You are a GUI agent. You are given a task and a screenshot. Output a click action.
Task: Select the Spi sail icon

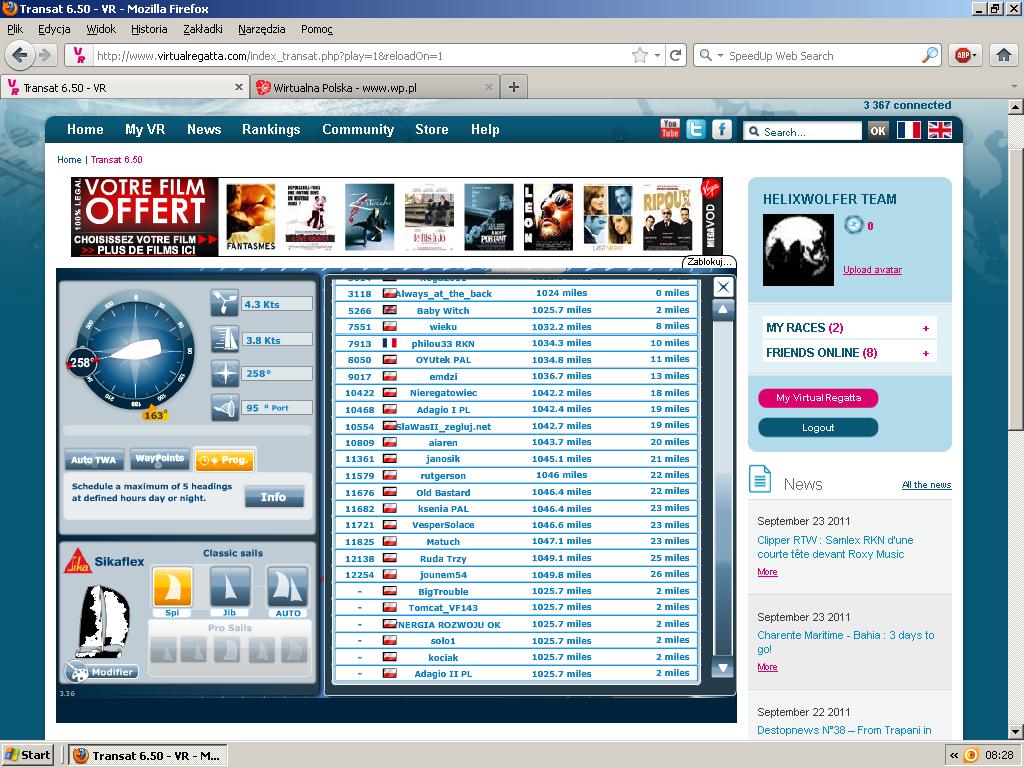pyautogui.click(x=172, y=587)
